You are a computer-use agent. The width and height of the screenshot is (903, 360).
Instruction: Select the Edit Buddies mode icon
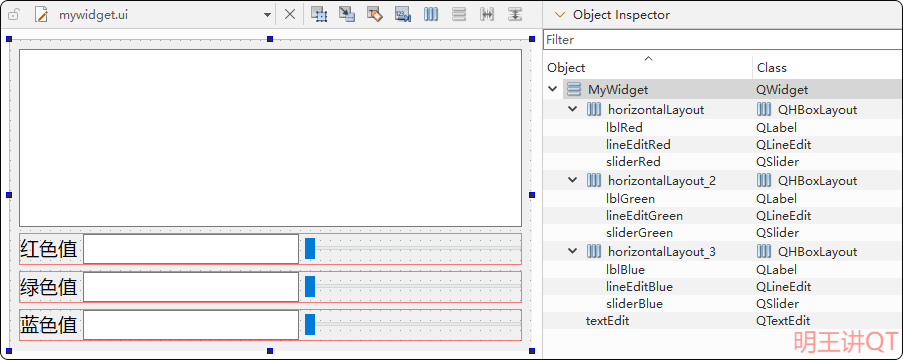375,14
